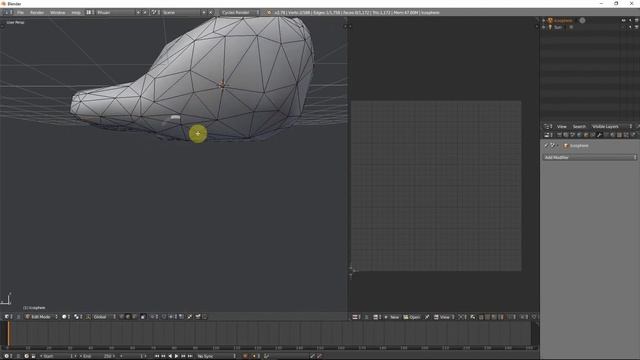
Task: Toggle Icosphere renderability in outliner
Action: click(x=636, y=20)
